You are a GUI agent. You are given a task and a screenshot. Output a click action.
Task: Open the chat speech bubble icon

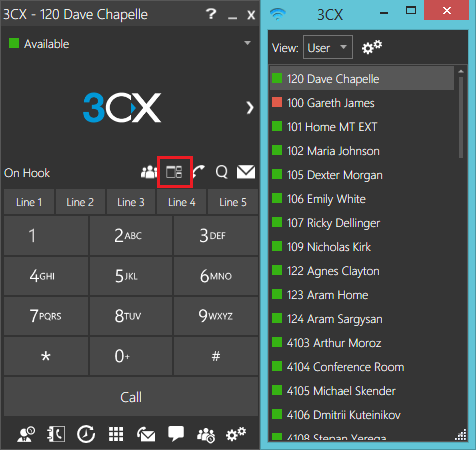[x=176, y=434]
